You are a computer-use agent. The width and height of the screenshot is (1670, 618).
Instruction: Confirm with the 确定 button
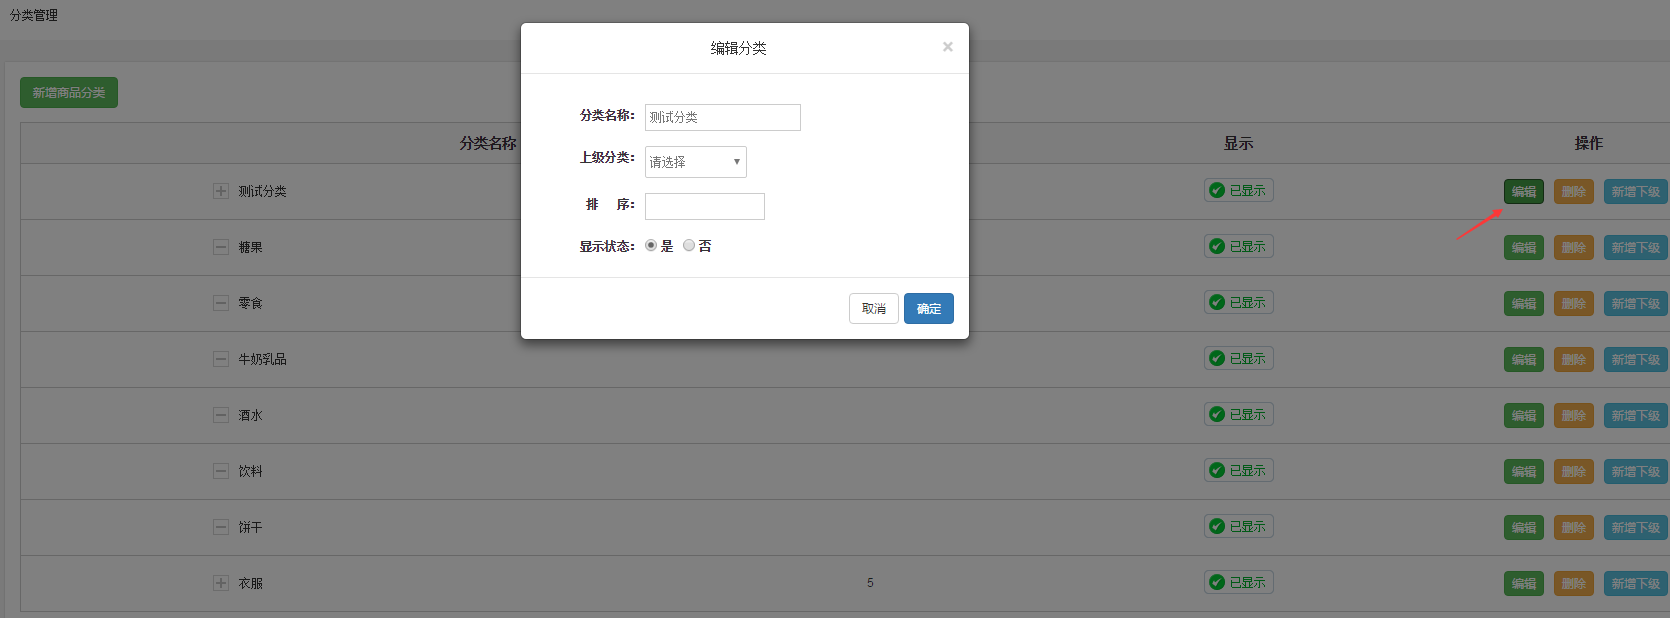[x=929, y=308]
